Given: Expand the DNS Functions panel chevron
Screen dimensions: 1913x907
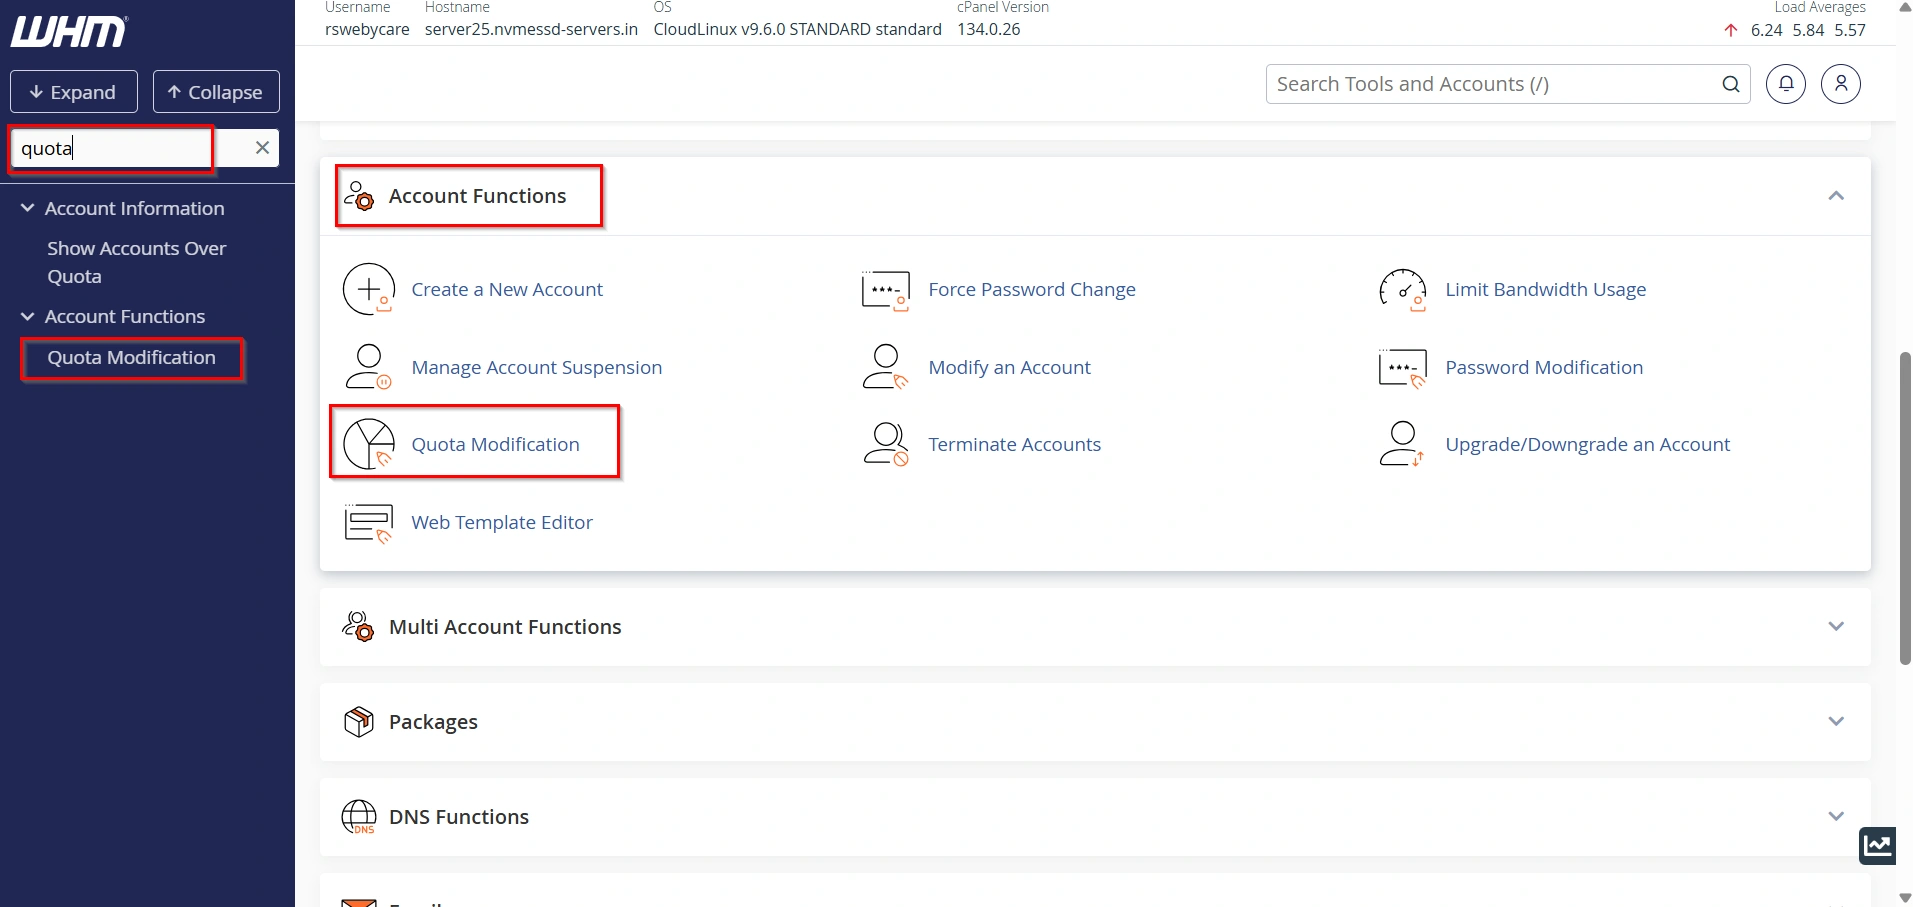Looking at the screenshot, I should coord(1836,816).
